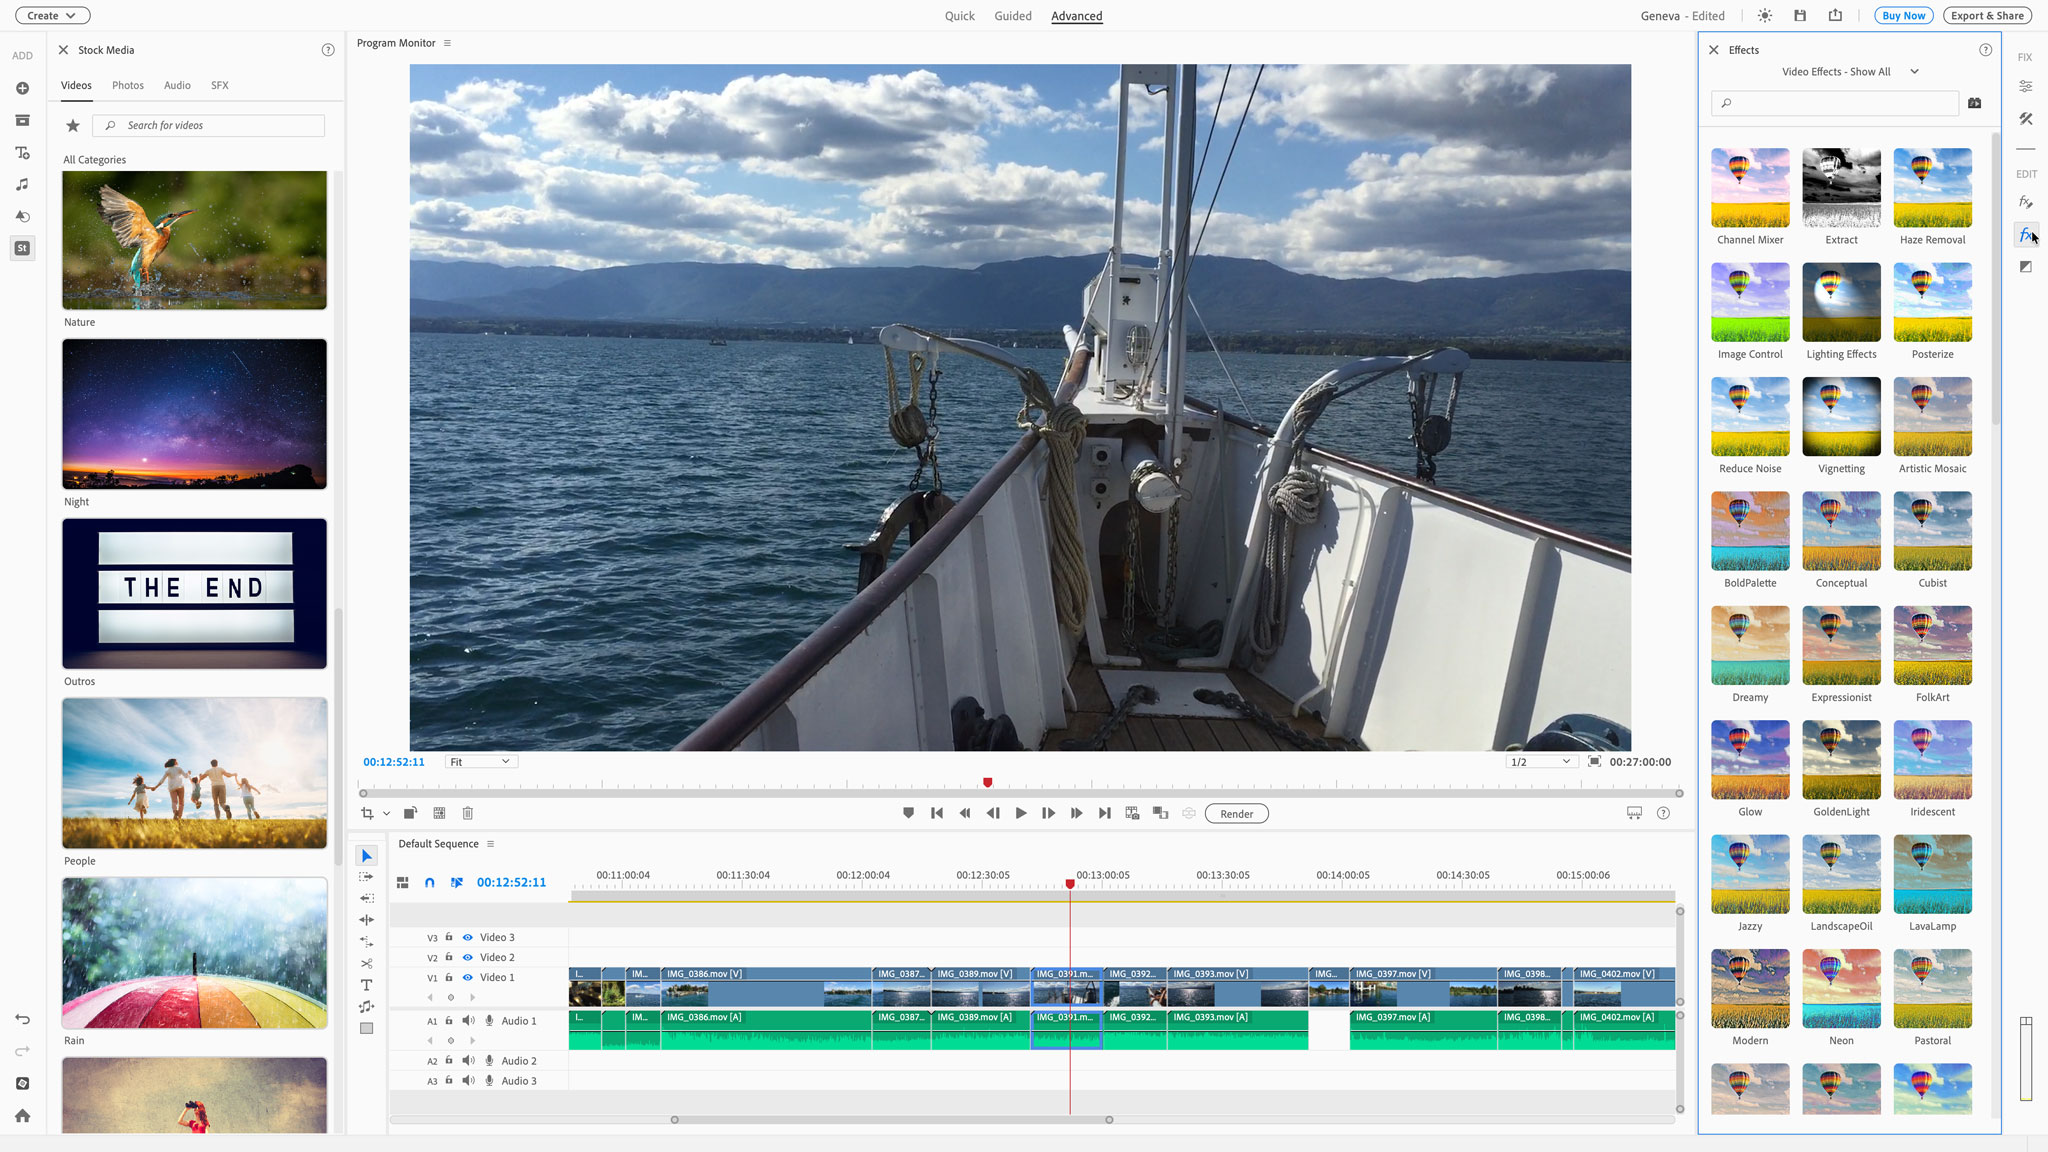This screenshot has width=2048, height=1152.
Task: Open the Program Monitor panel menu
Action: (x=447, y=43)
